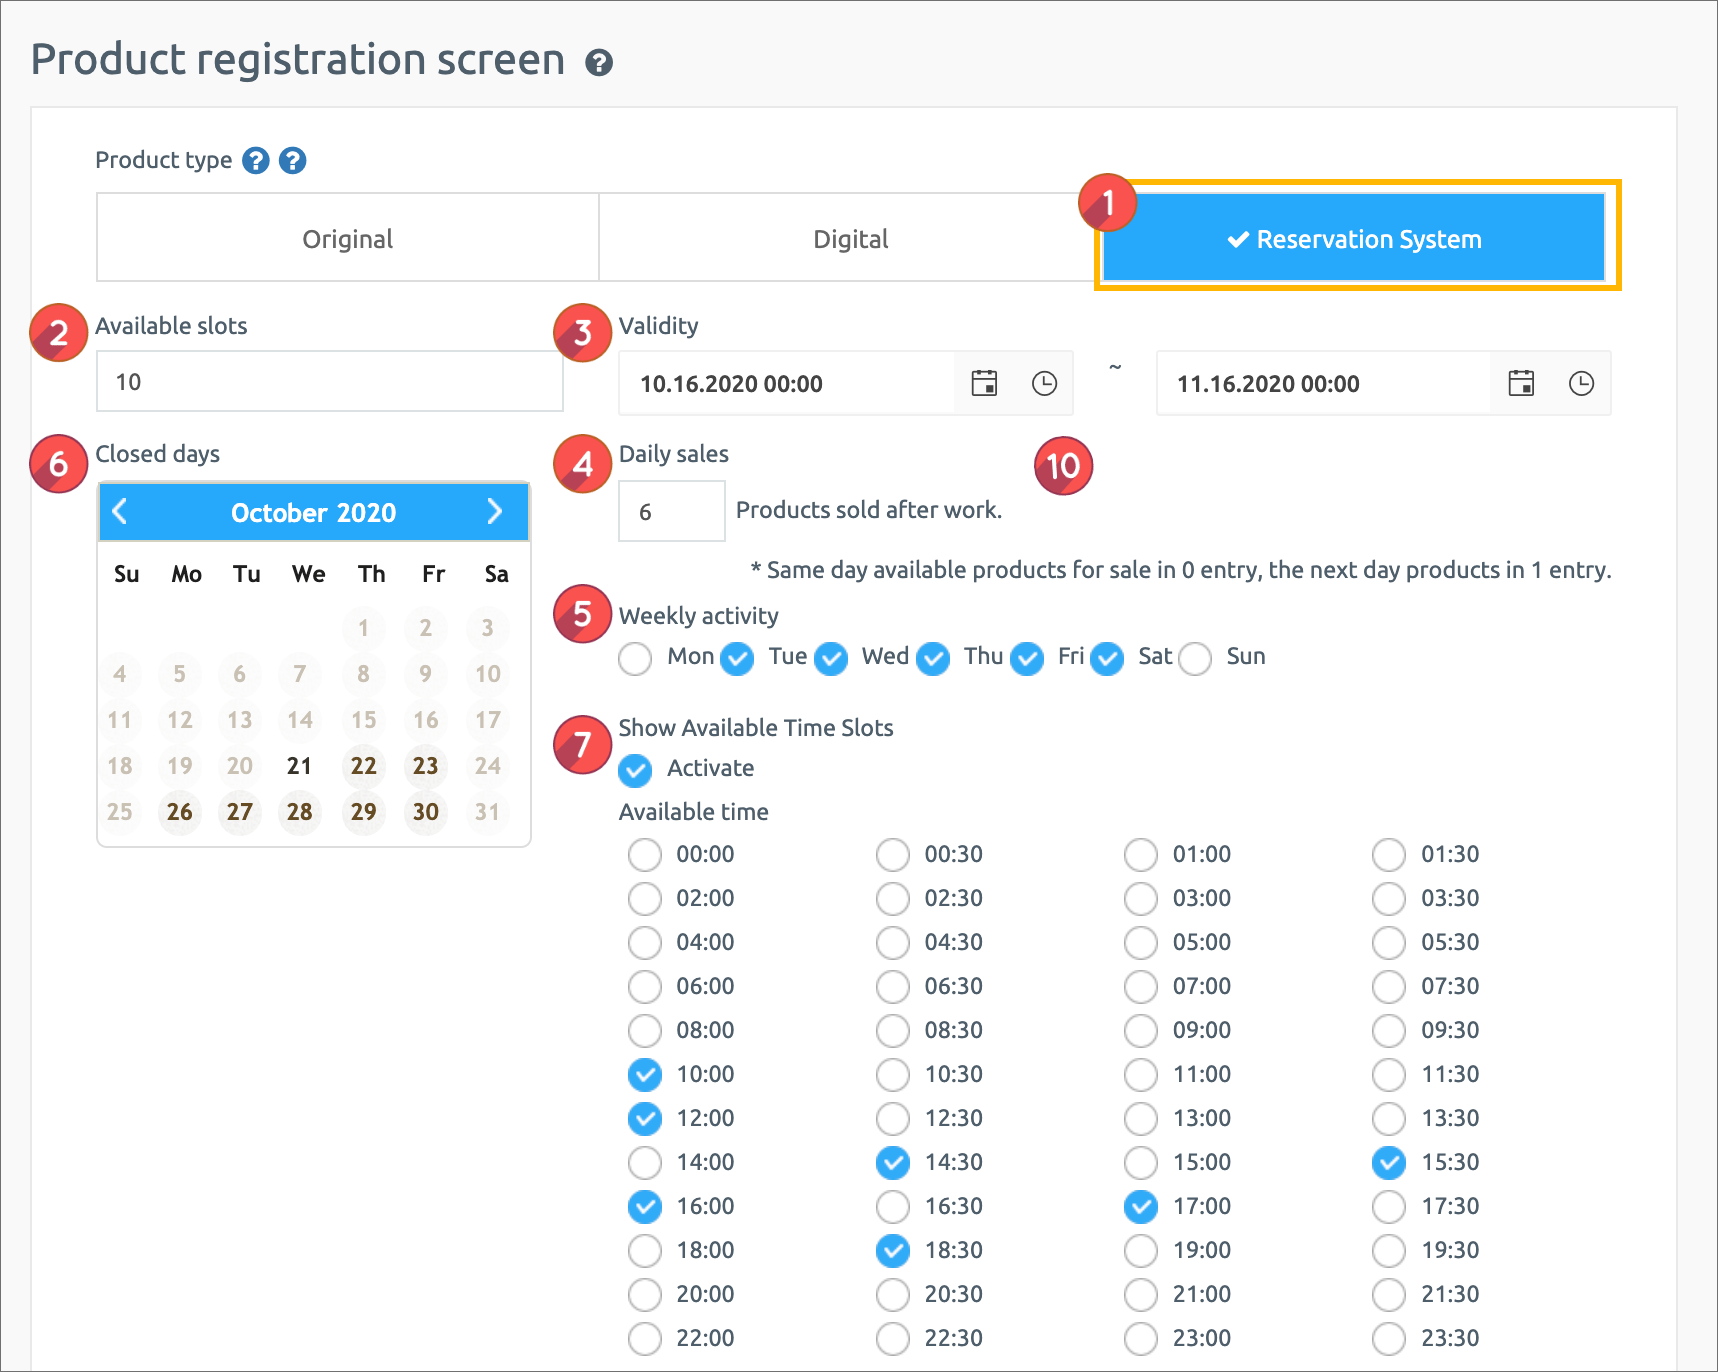
Task: Uncheck the 15:30 available time option
Action: click(1388, 1163)
